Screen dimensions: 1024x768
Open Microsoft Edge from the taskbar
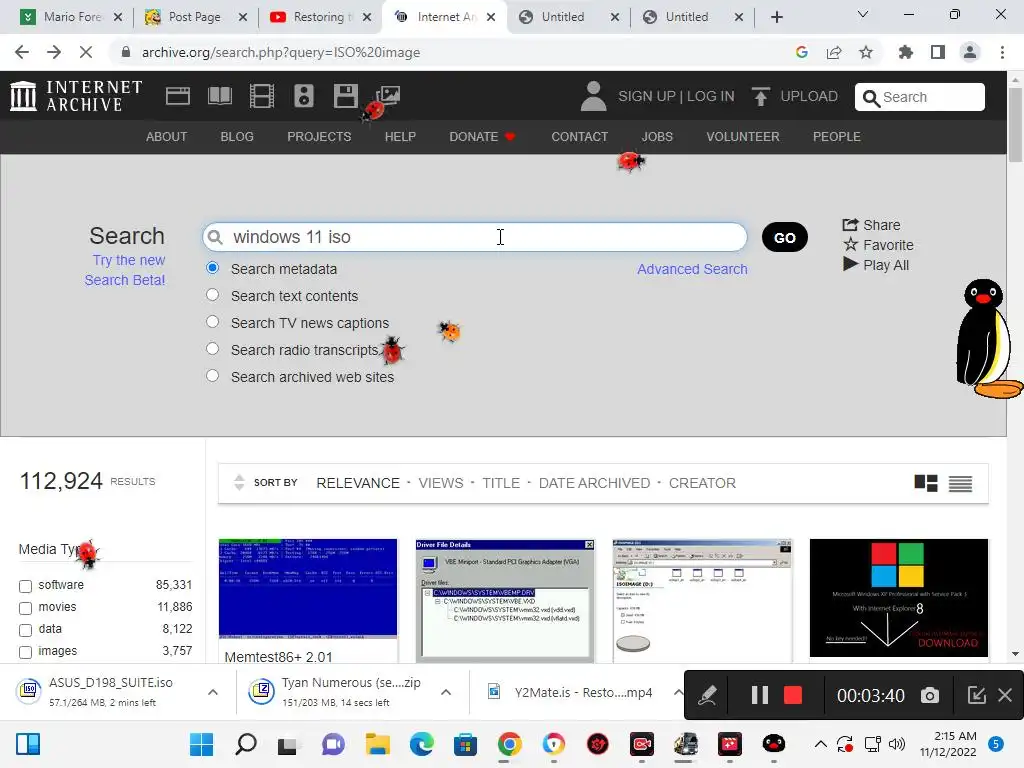tap(422, 744)
